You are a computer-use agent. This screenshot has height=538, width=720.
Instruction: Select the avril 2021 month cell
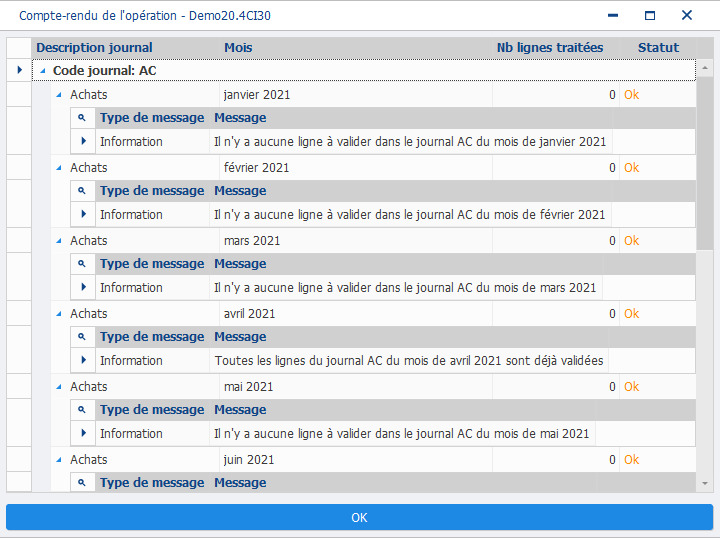click(x=356, y=314)
